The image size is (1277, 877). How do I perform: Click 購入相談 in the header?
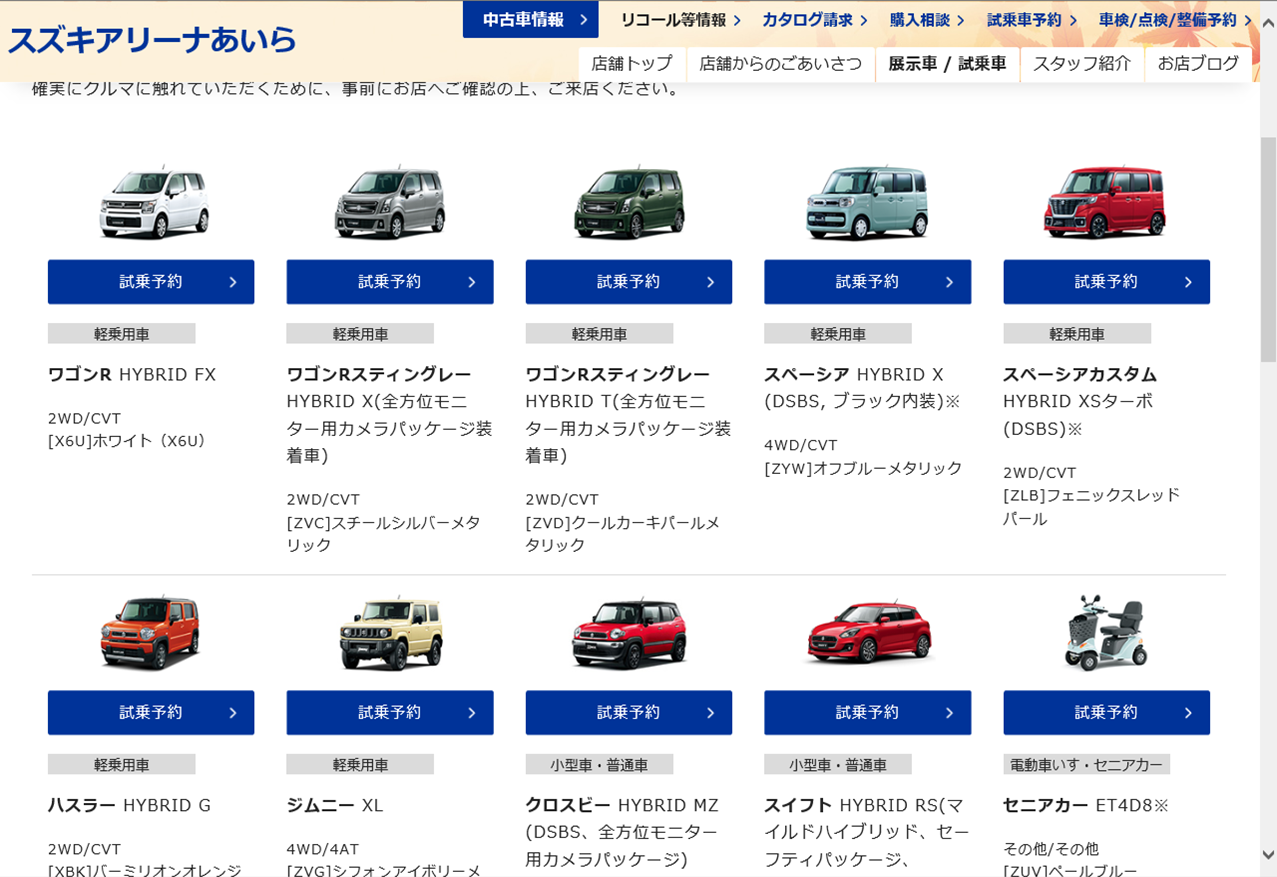coord(927,20)
